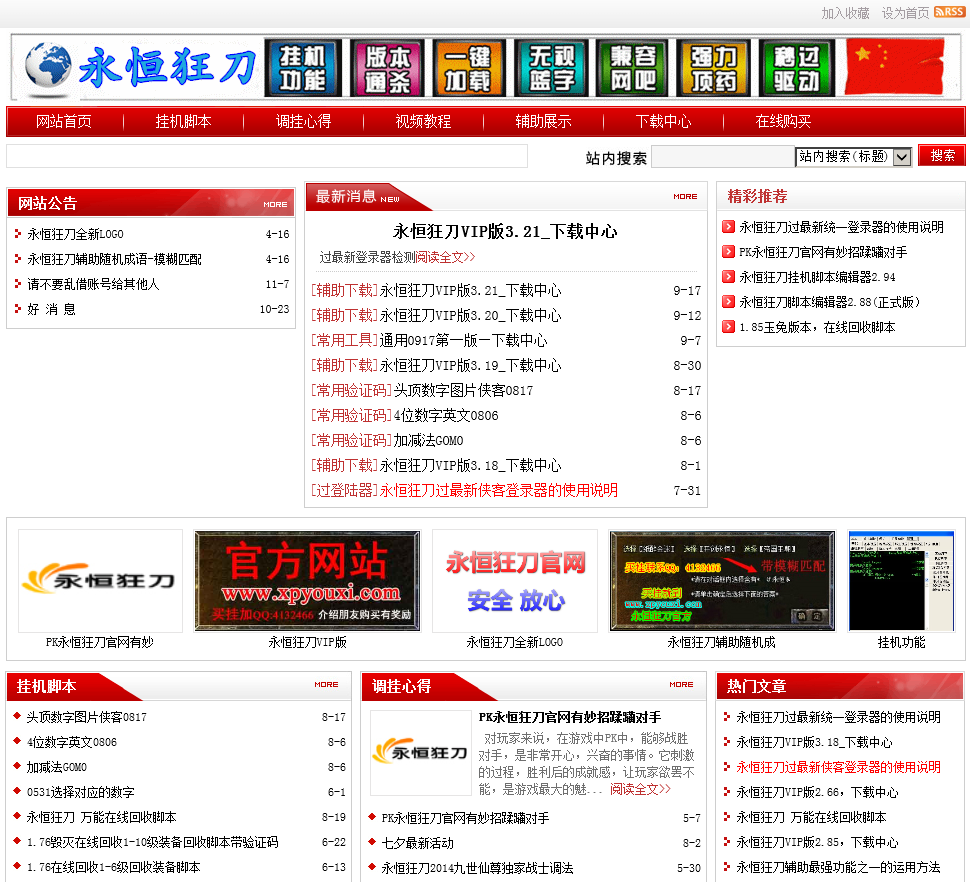Open hot article 永恒狂刀VIP版2.85, 下载中心
Screen dimensions: 970x882
pos(817,842)
